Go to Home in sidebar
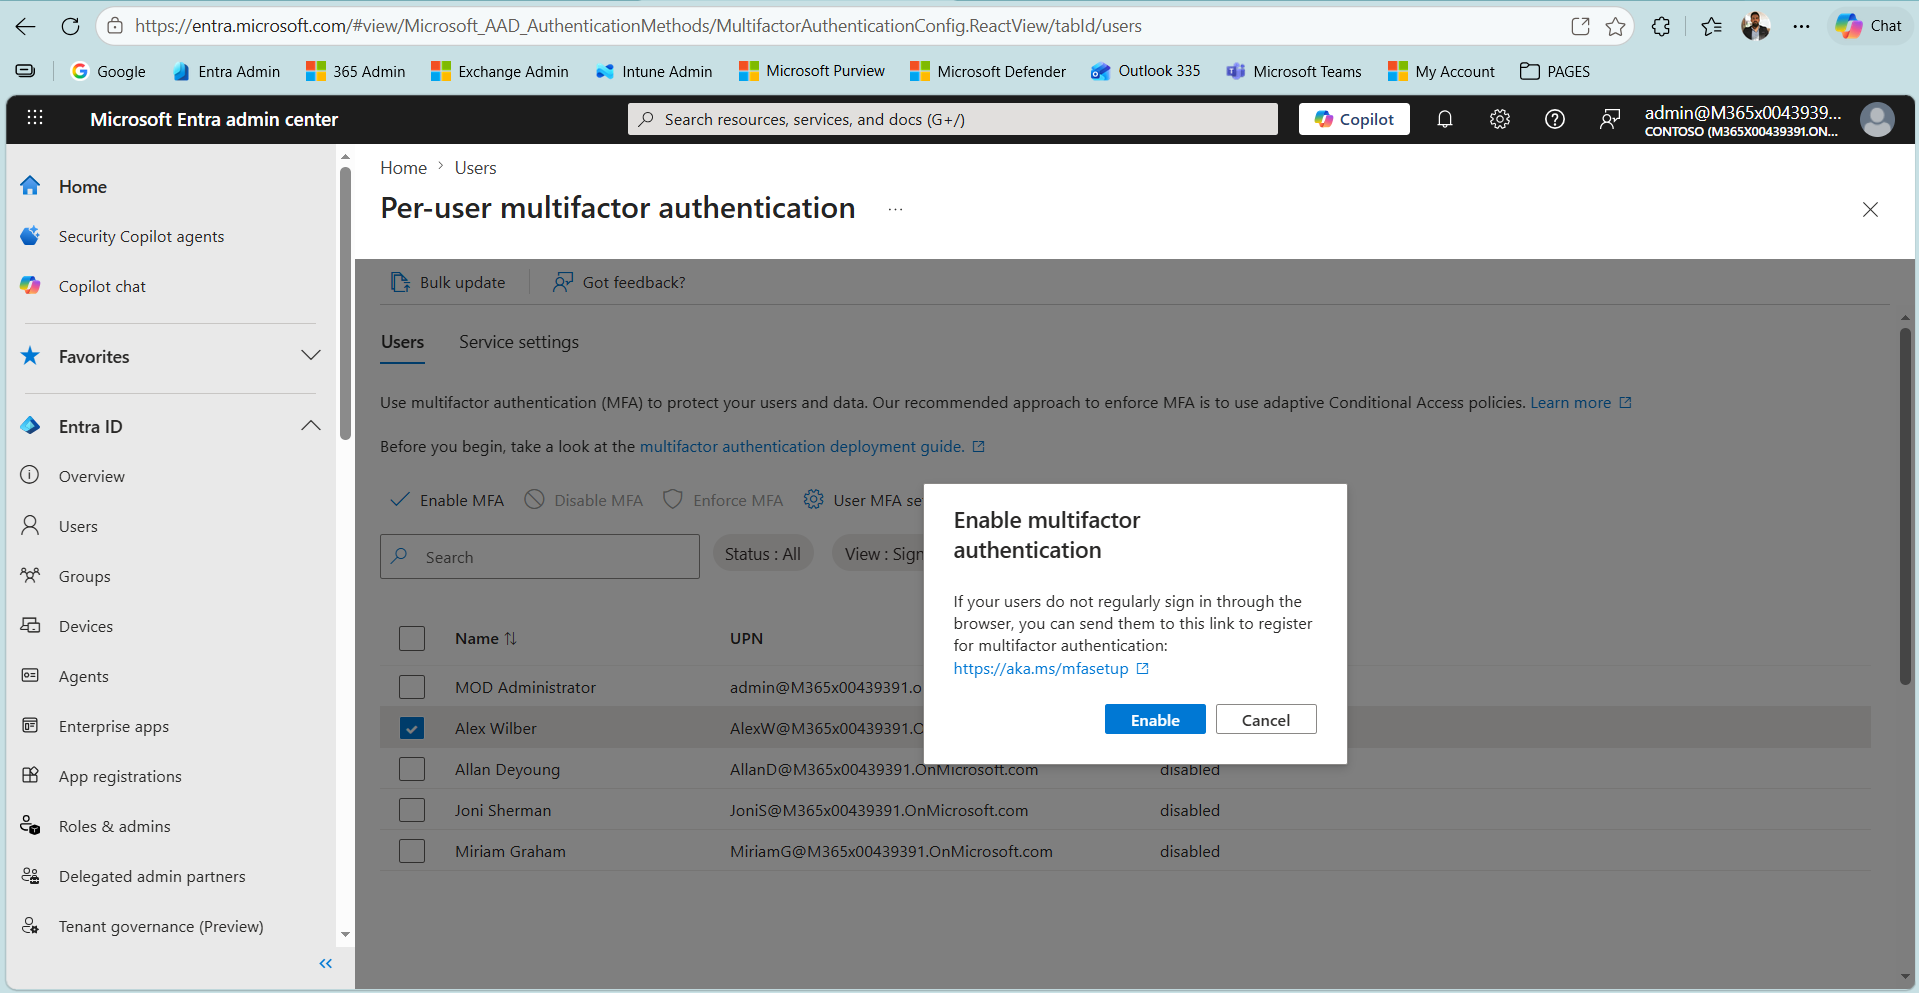The width and height of the screenshot is (1919, 993). [82, 187]
